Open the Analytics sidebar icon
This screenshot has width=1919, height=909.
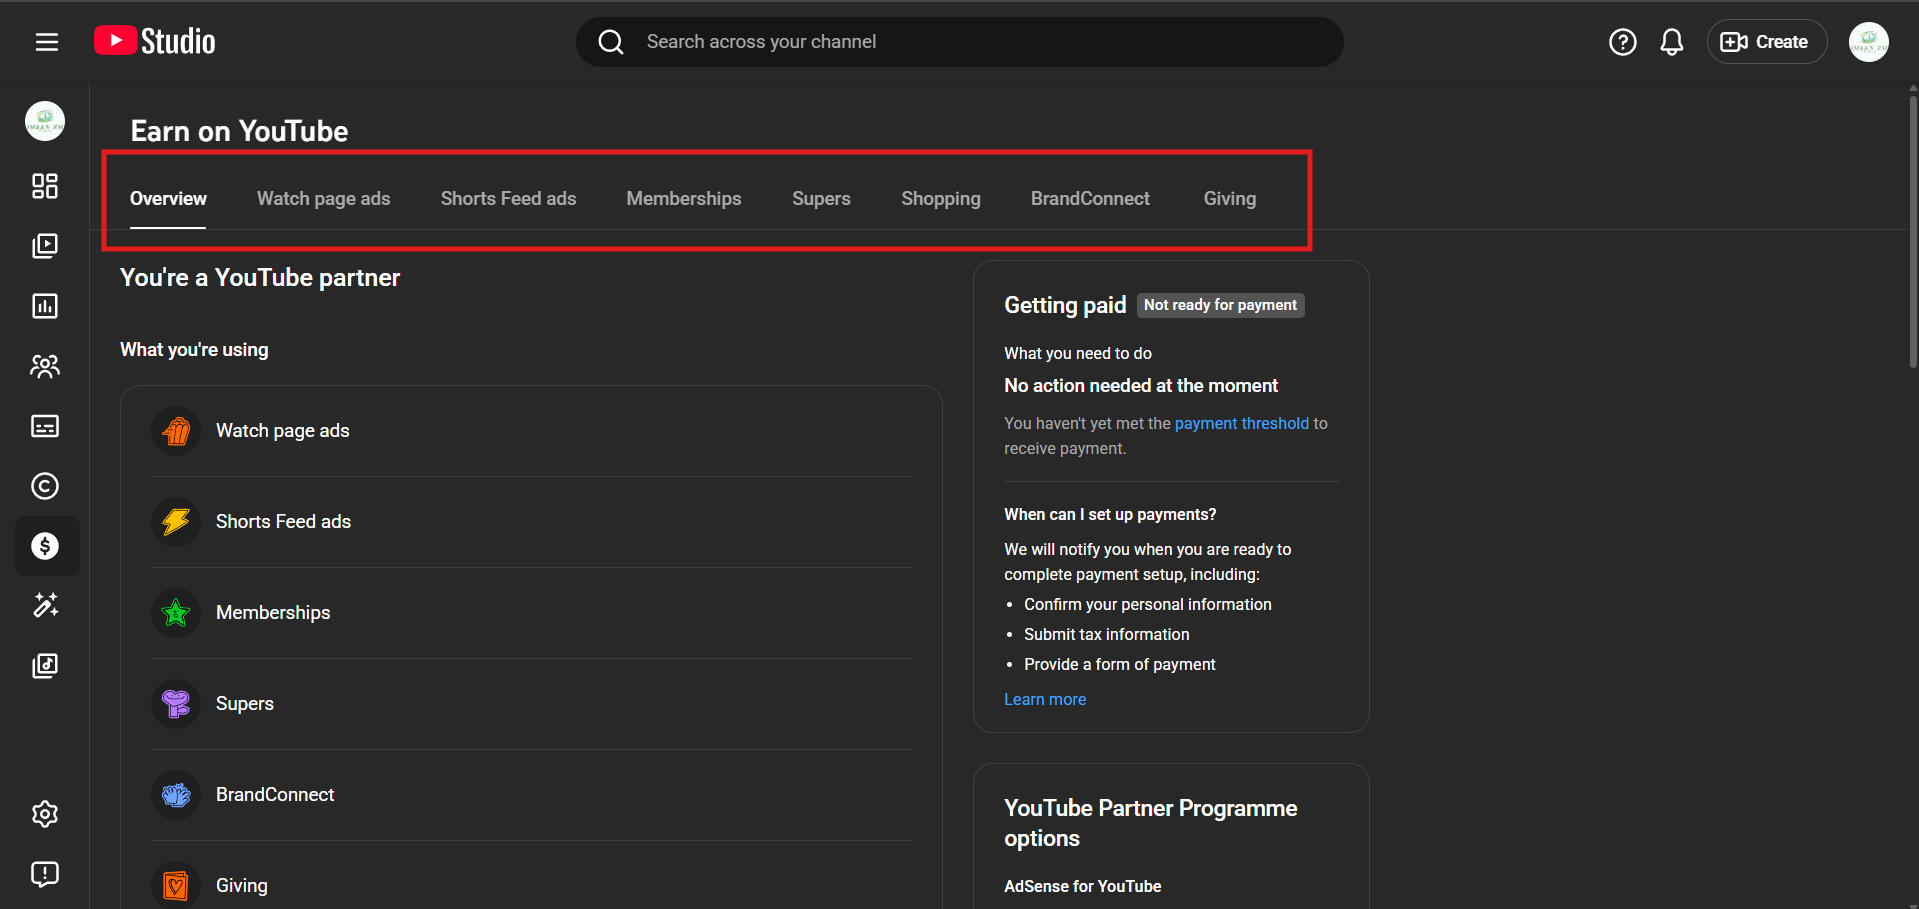(x=45, y=306)
